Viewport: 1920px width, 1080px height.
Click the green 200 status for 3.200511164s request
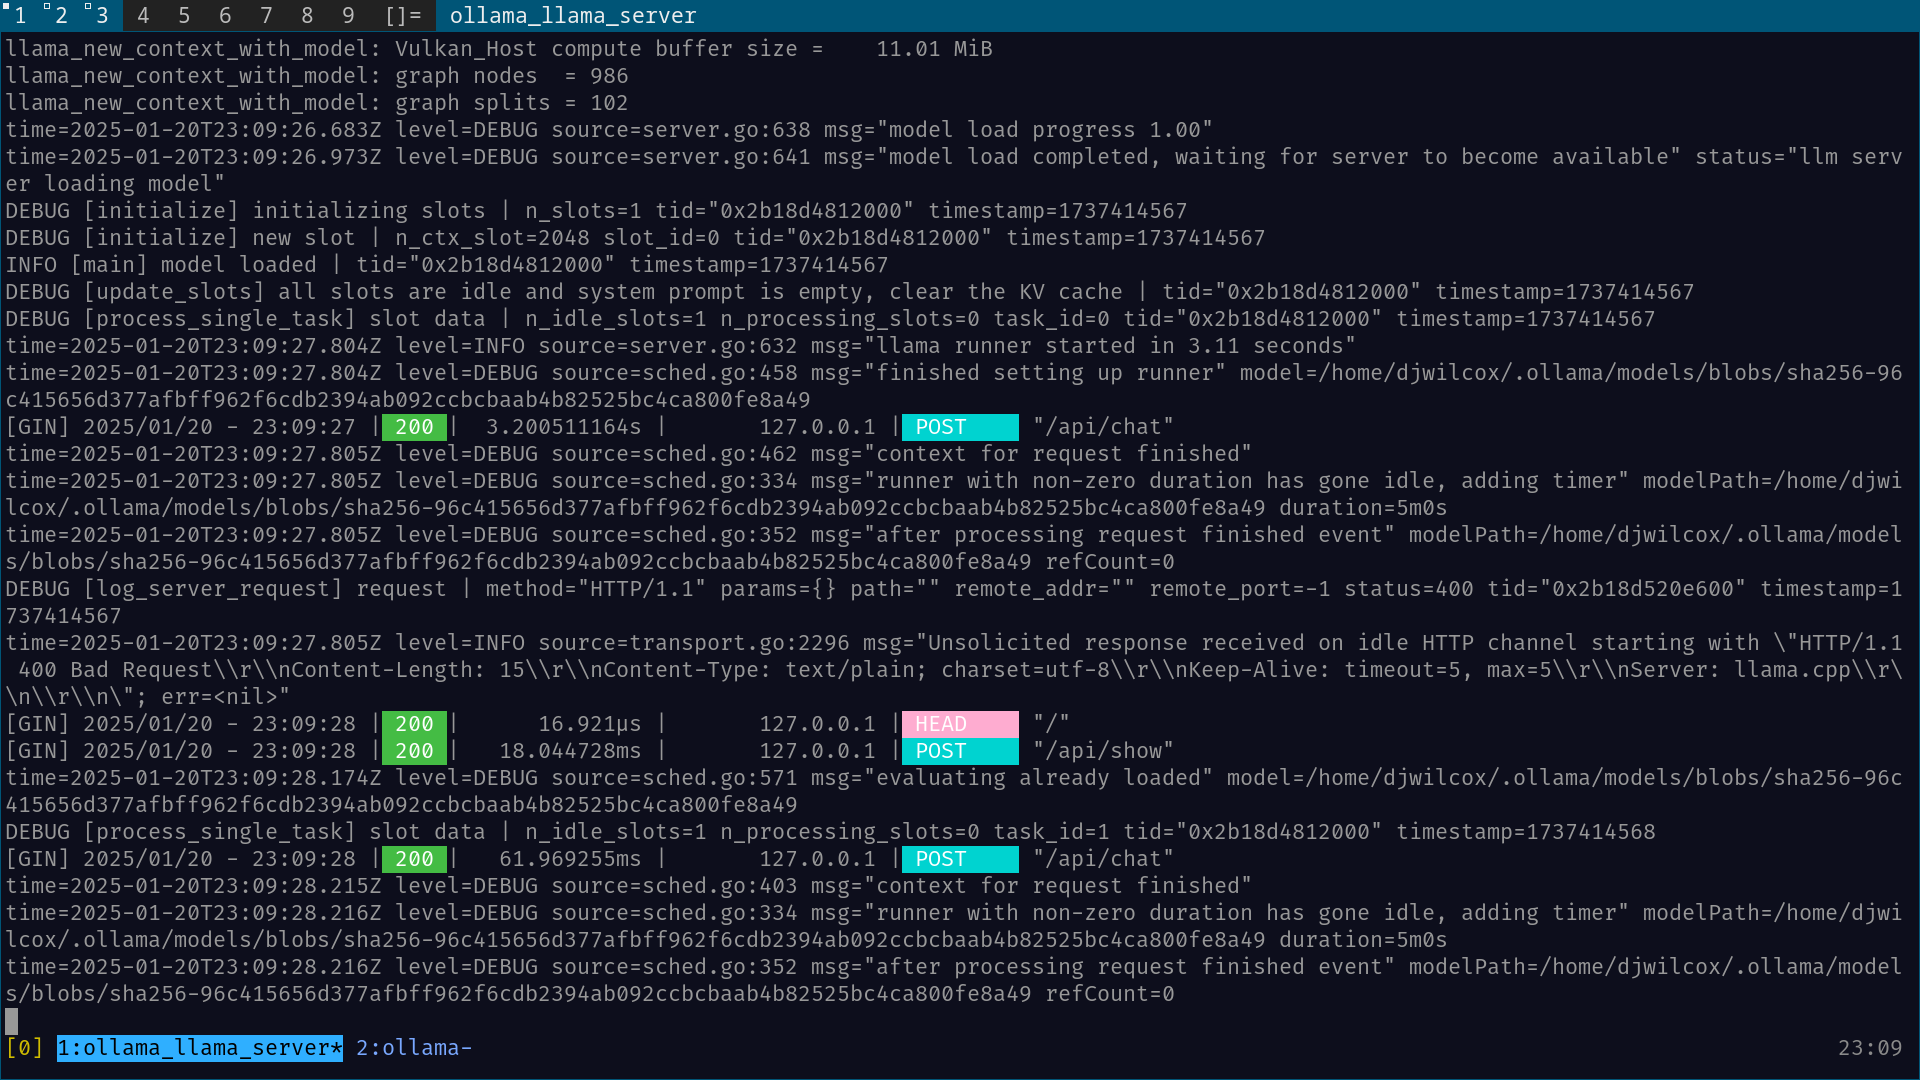pos(414,427)
